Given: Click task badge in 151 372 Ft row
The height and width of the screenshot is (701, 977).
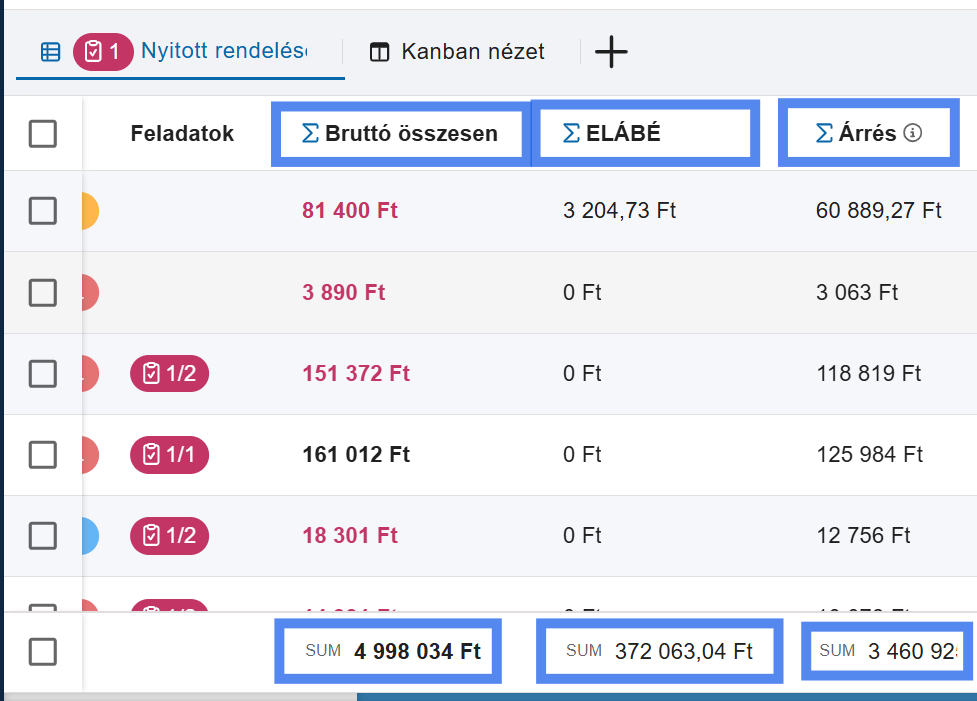Looking at the screenshot, I should (x=169, y=374).
